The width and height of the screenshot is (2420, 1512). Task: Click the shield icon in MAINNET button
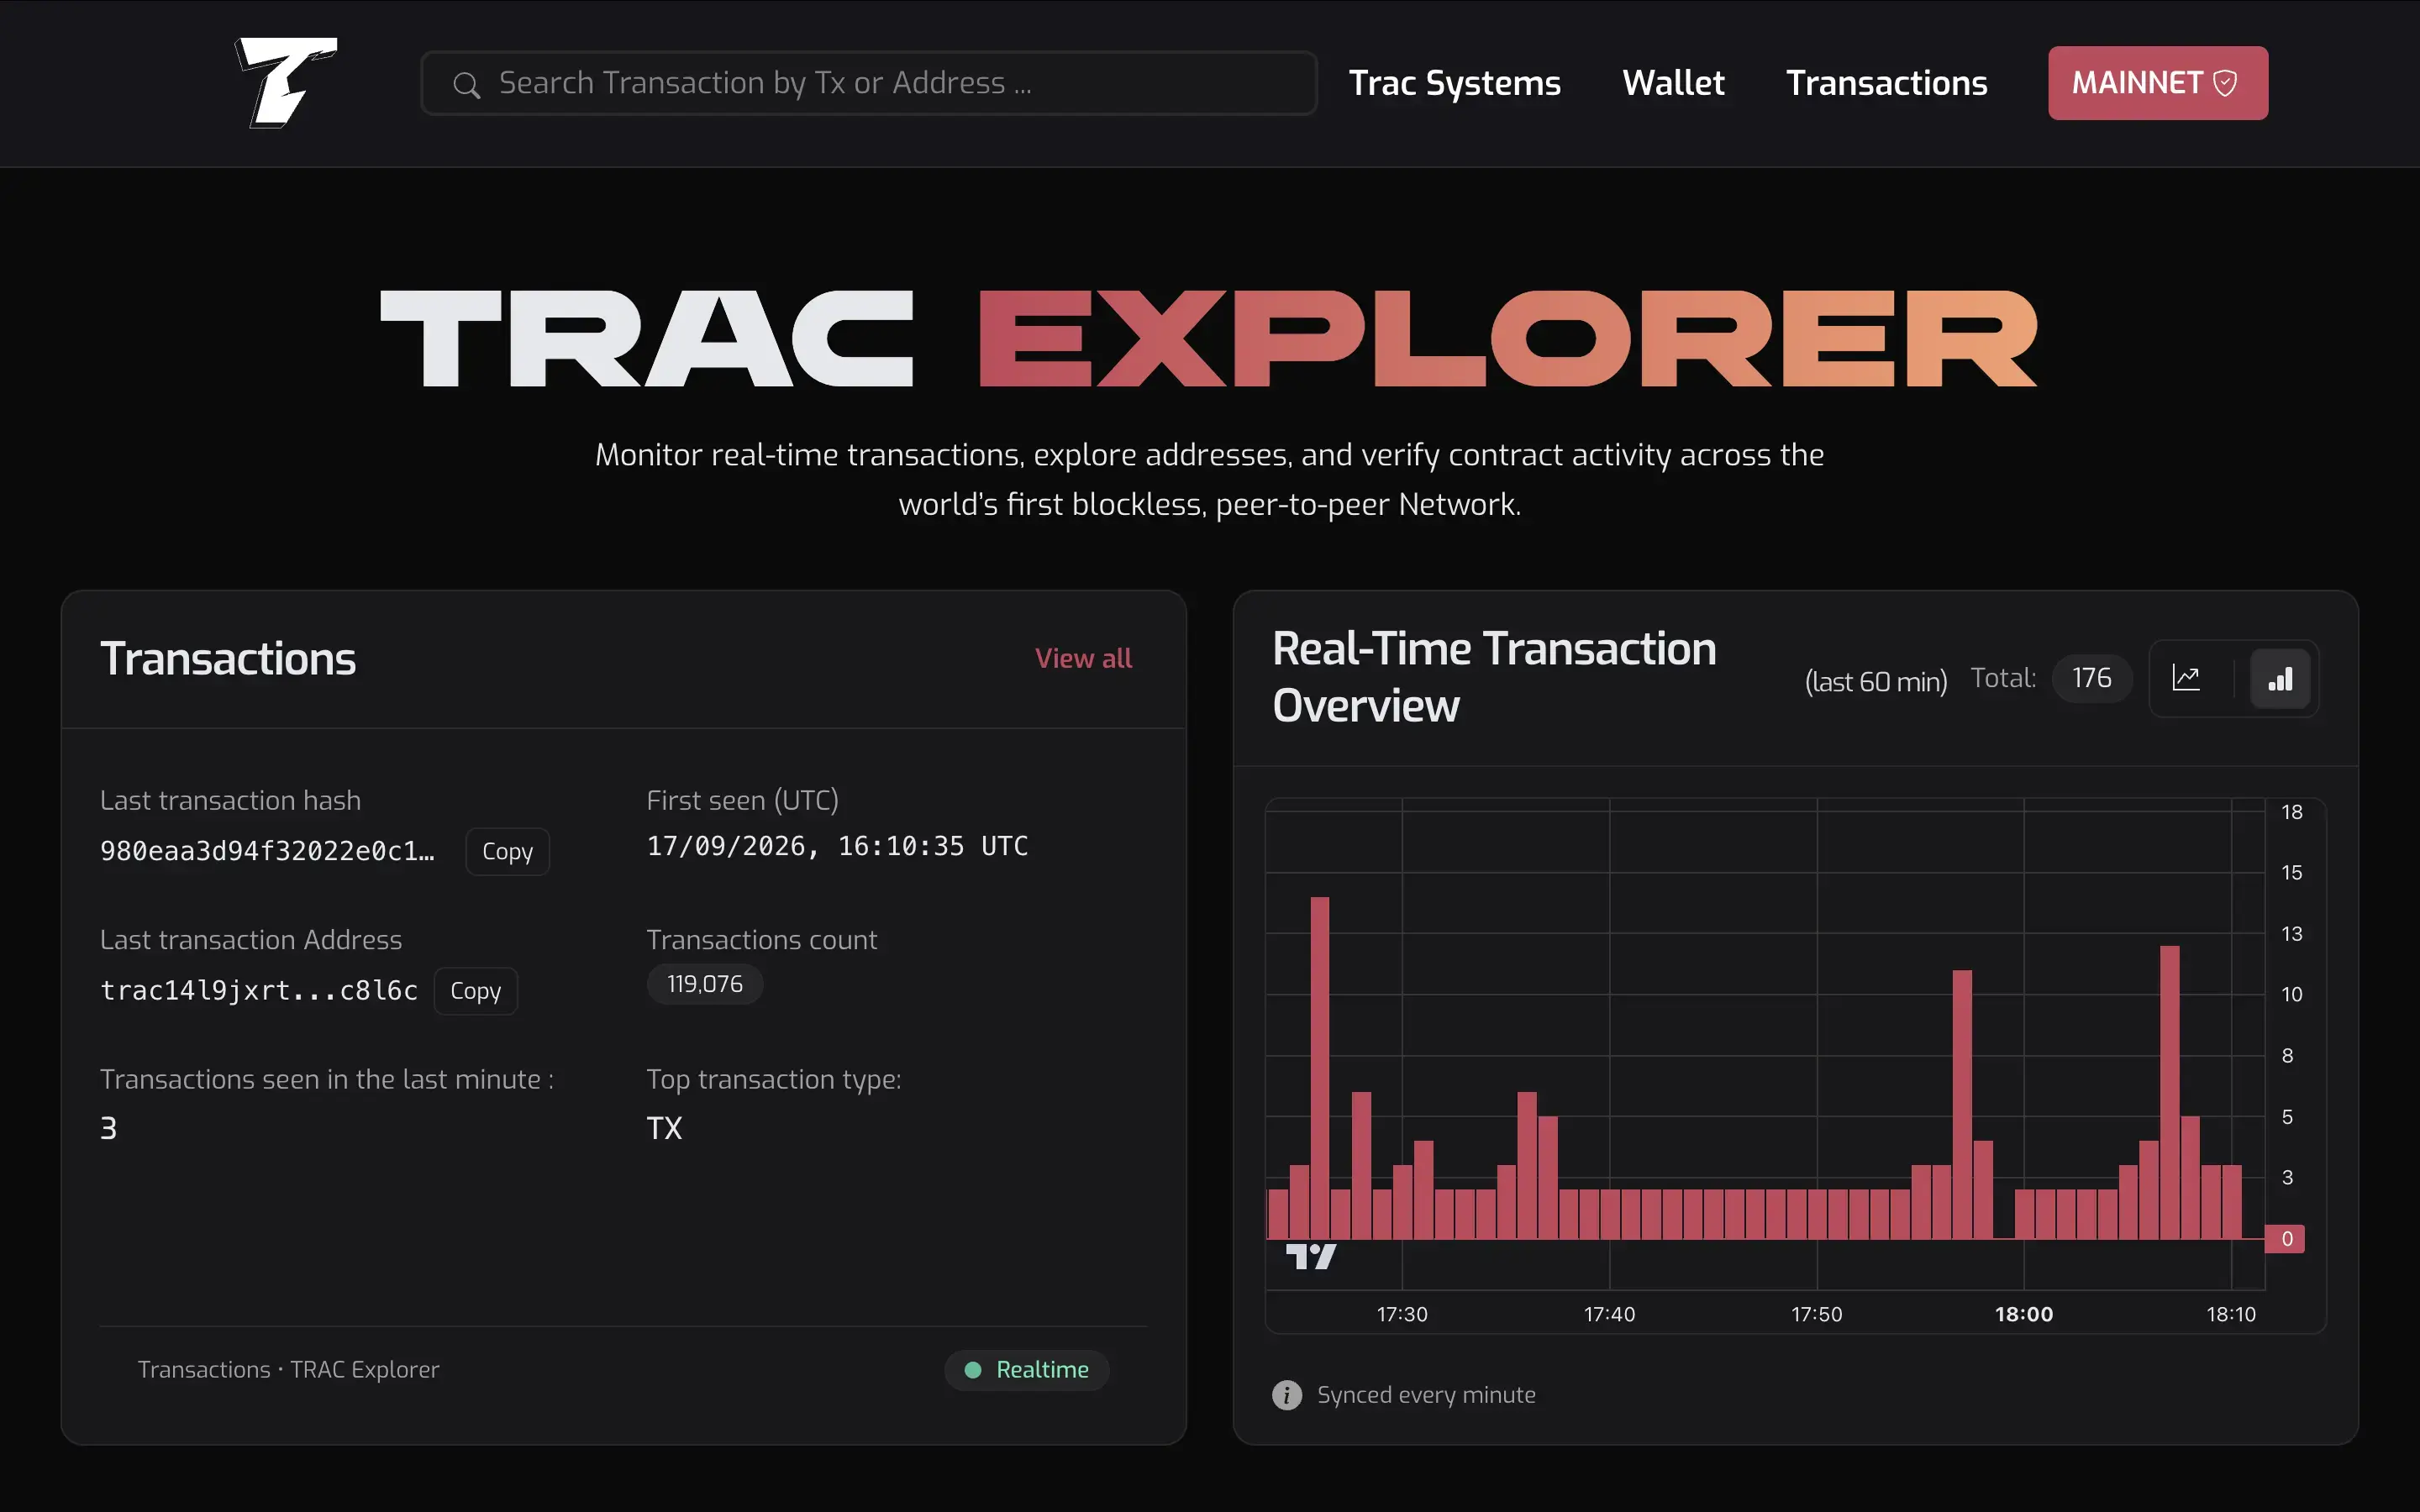pyautogui.click(x=2225, y=83)
